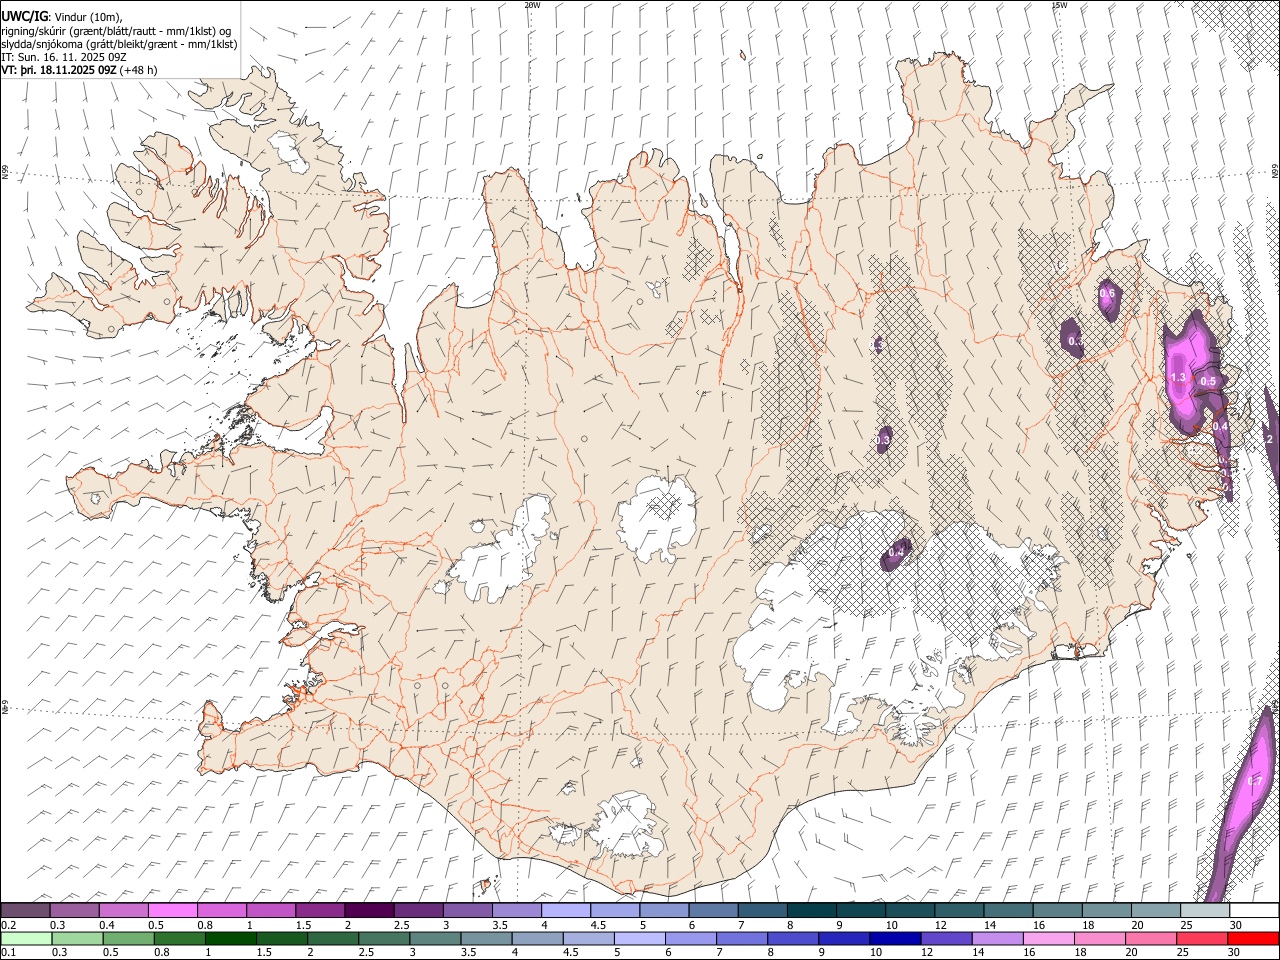
Task: Click the 'rigning/skúrir' legend description line
Action: [x=116, y=31]
